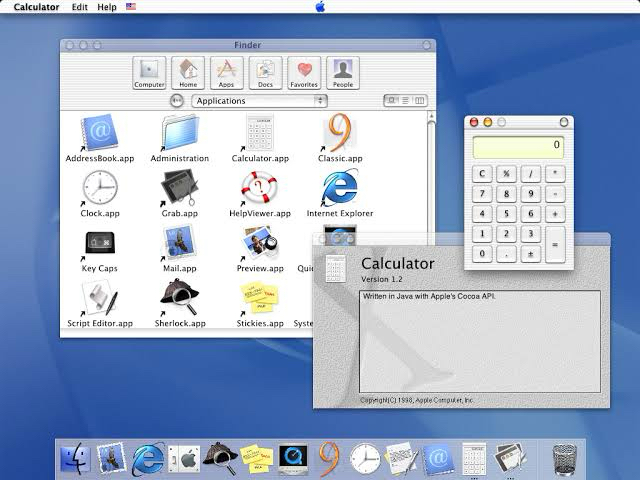Switch Finder to column view mode
640x480 pixels.
point(419,101)
